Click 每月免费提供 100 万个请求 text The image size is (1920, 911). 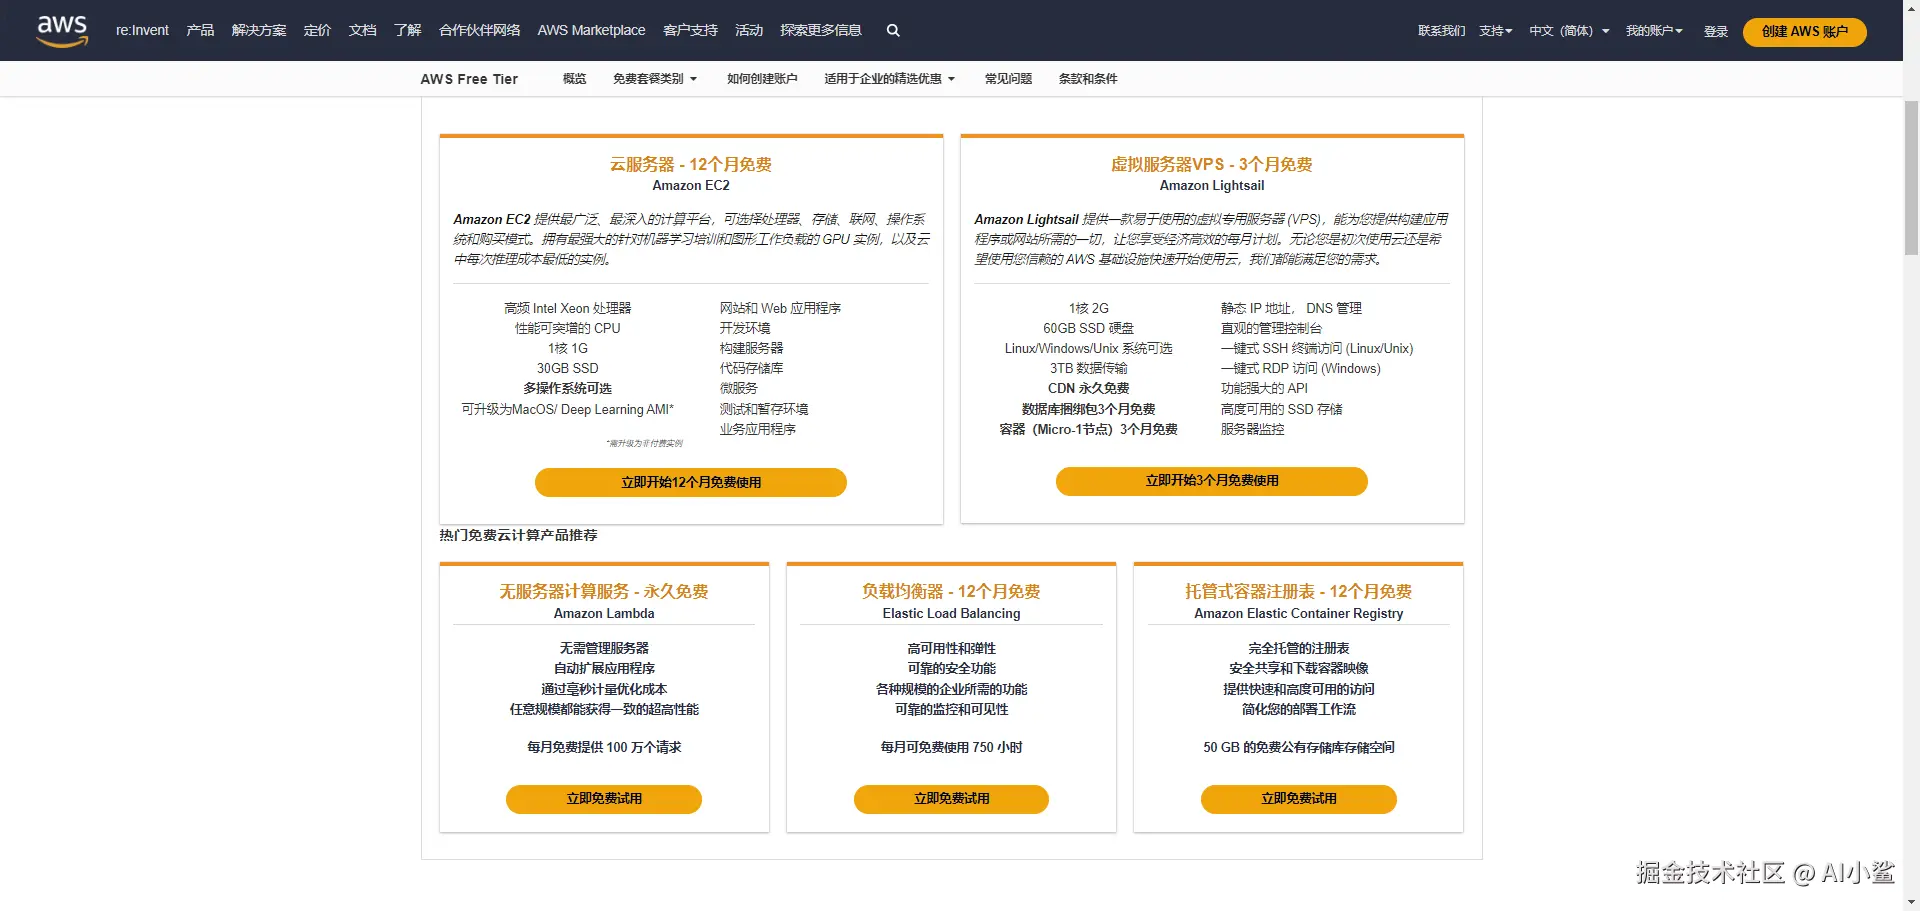pos(604,747)
